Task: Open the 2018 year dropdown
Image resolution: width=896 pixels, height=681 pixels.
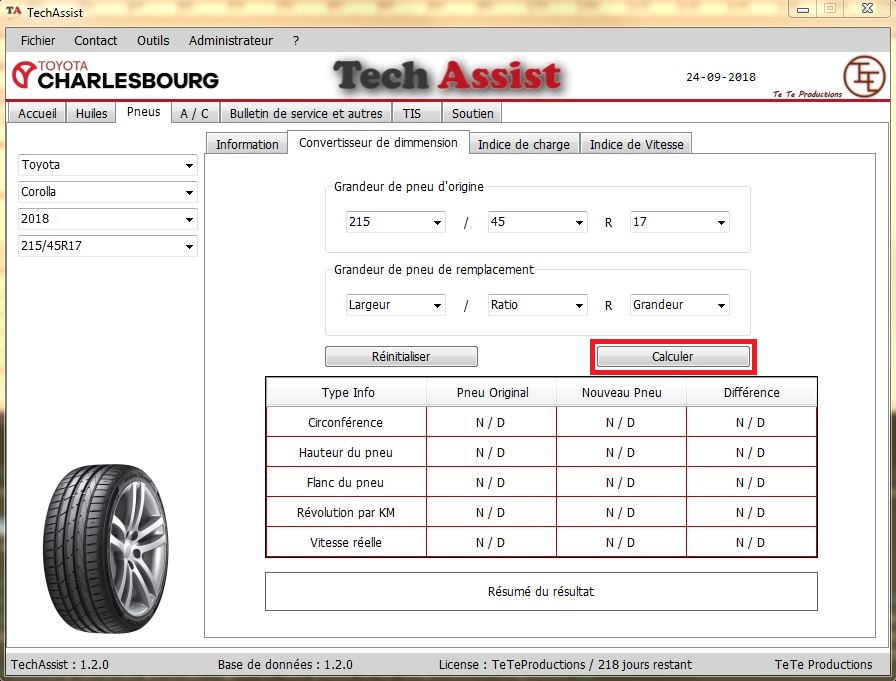Action: click(108, 219)
